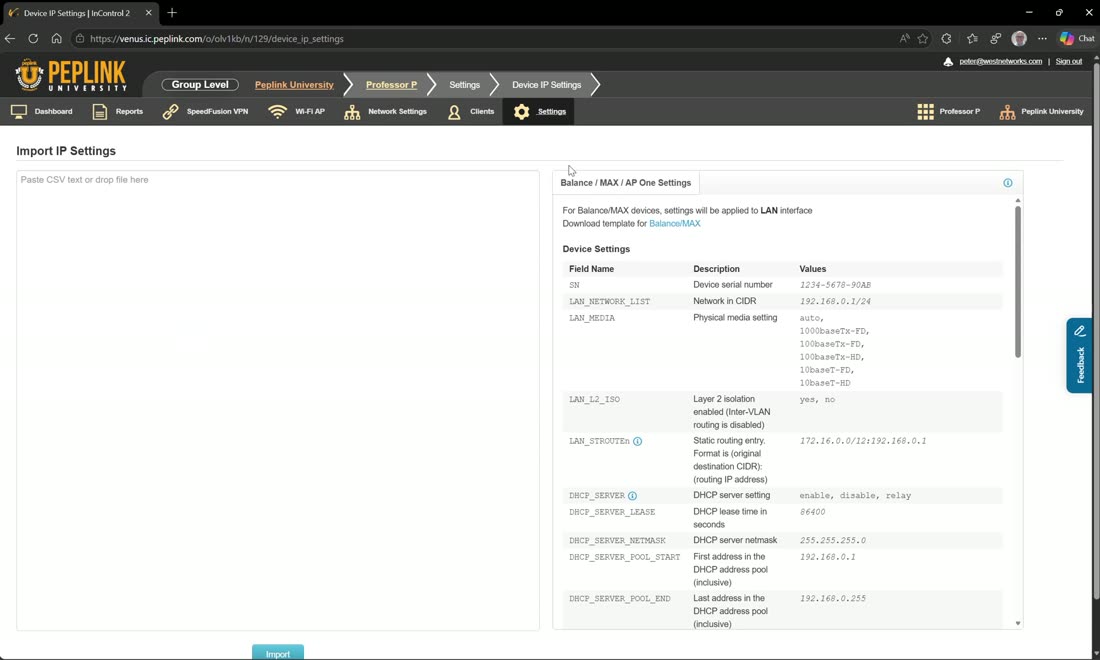Refresh the browser page

[33, 39]
